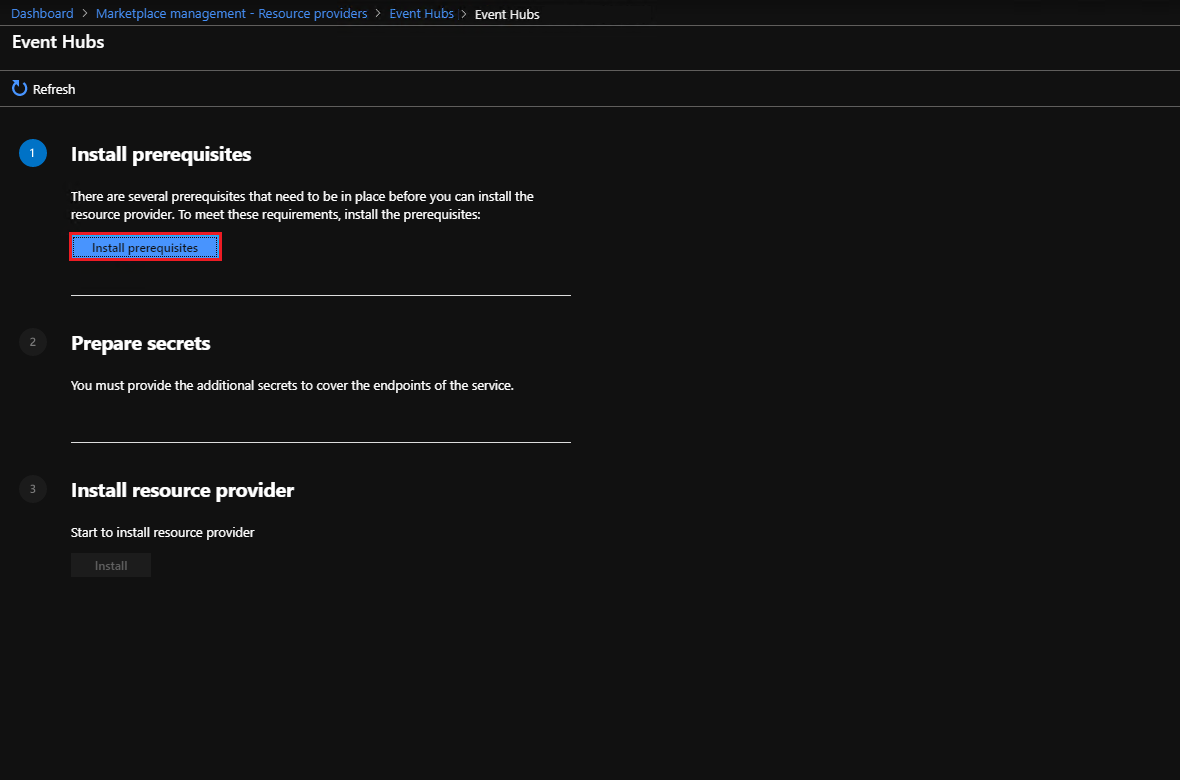Click the Event Hubs page title
The height and width of the screenshot is (780, 1180).
57,42
